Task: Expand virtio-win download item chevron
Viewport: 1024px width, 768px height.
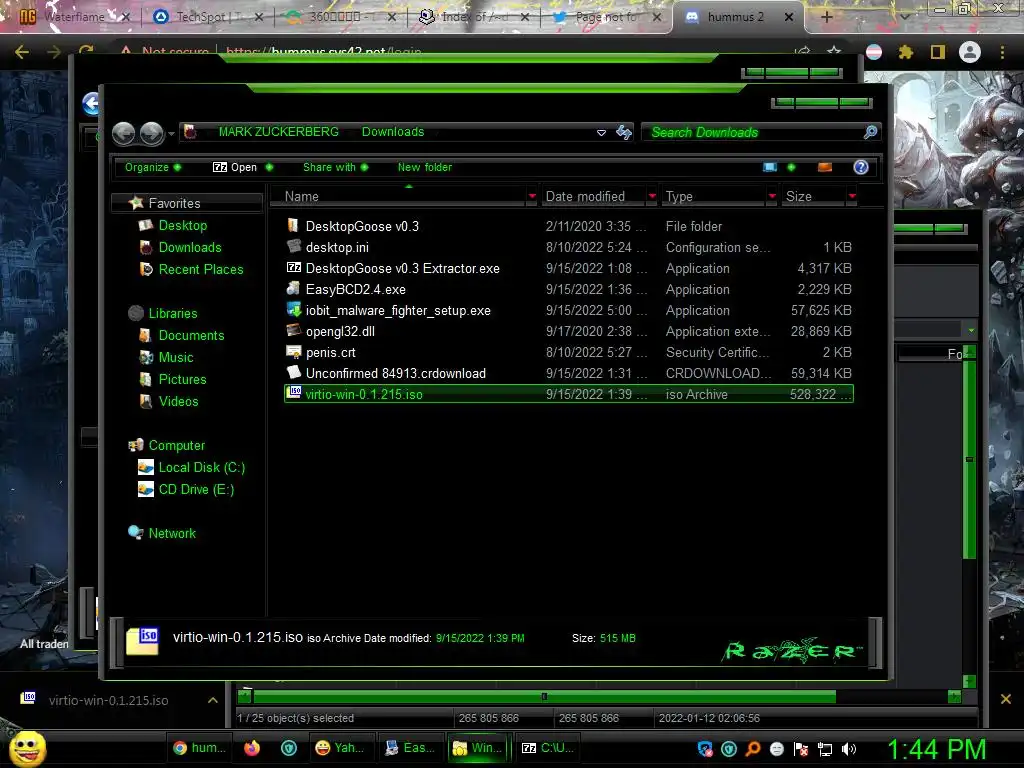Action: [212, 700]
